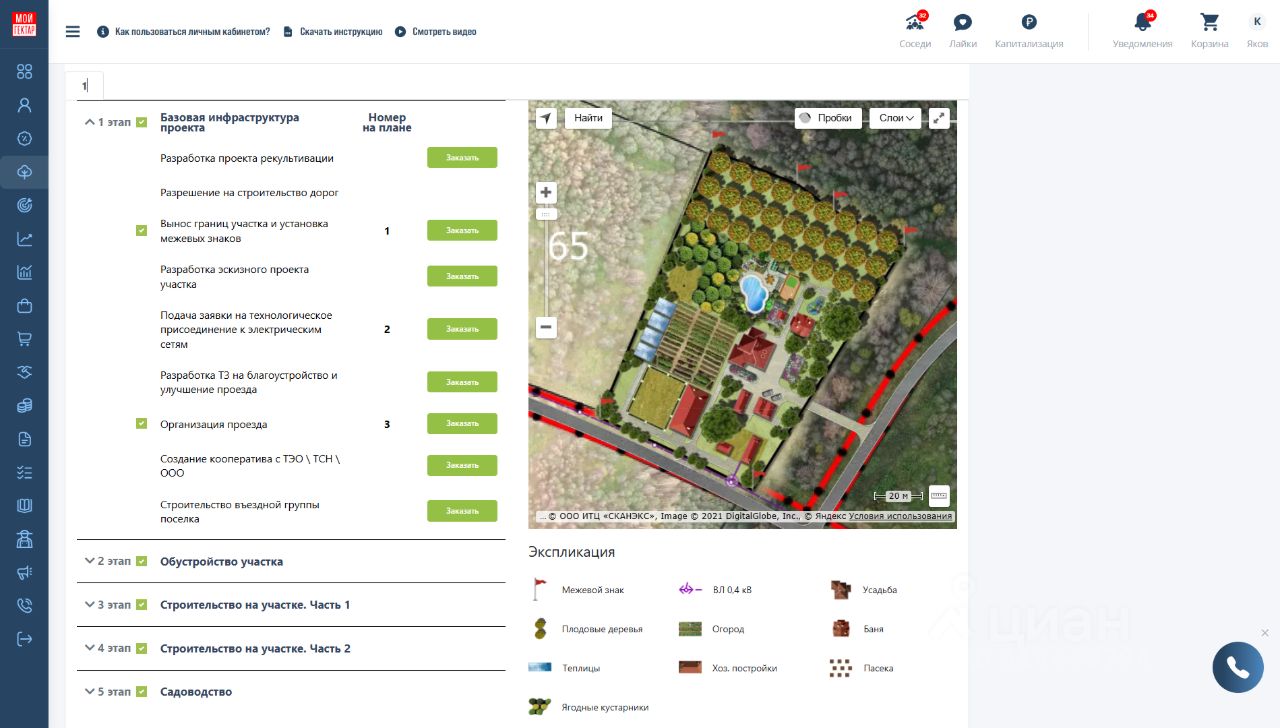Open Лайки likes icon
Screen dimensions: 1280x728
[x=963, y=30]
